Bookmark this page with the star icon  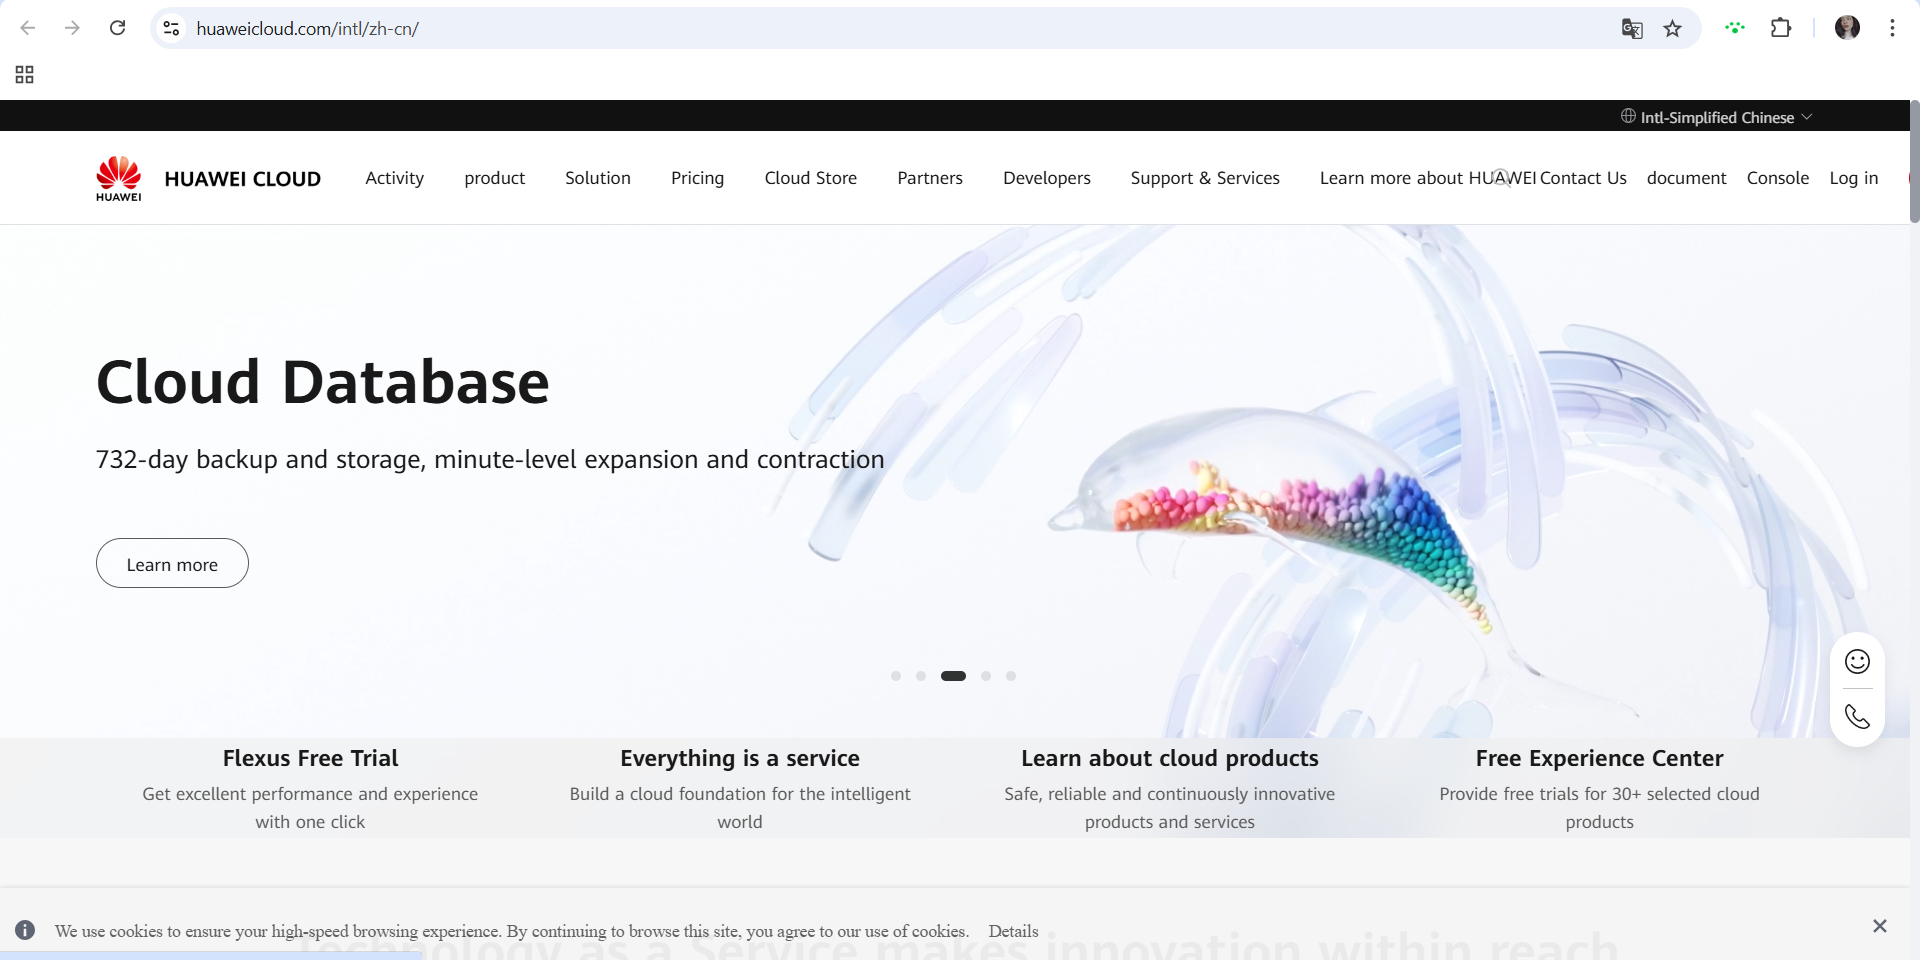click(1672, 29)
